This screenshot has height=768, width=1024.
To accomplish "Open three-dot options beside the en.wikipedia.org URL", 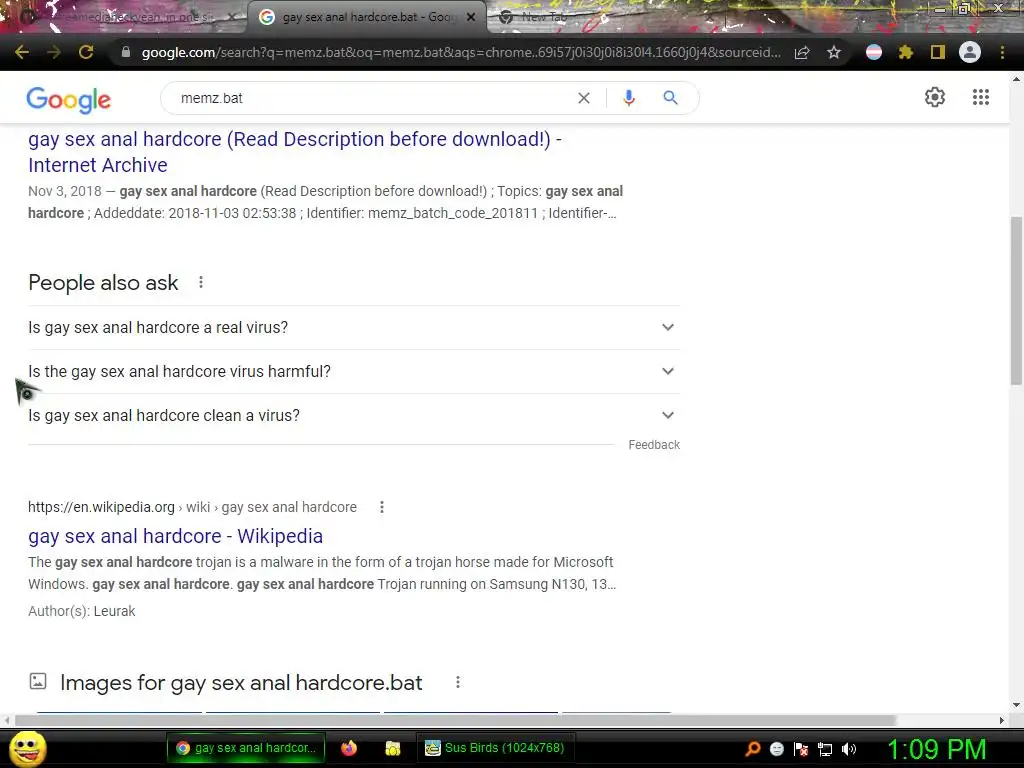I will pyautogui.click(x=382, y=507).
